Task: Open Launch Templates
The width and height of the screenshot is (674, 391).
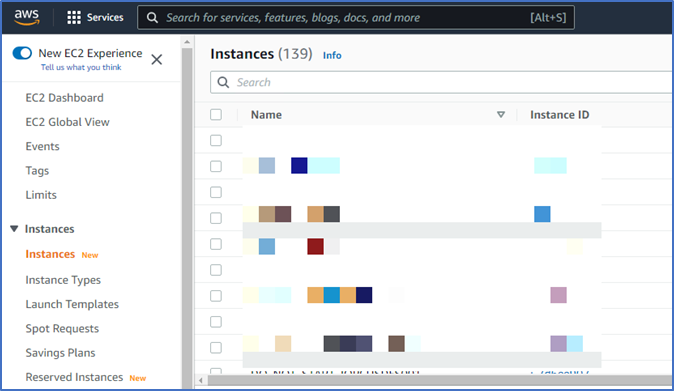Action: [x=72, y=304]
